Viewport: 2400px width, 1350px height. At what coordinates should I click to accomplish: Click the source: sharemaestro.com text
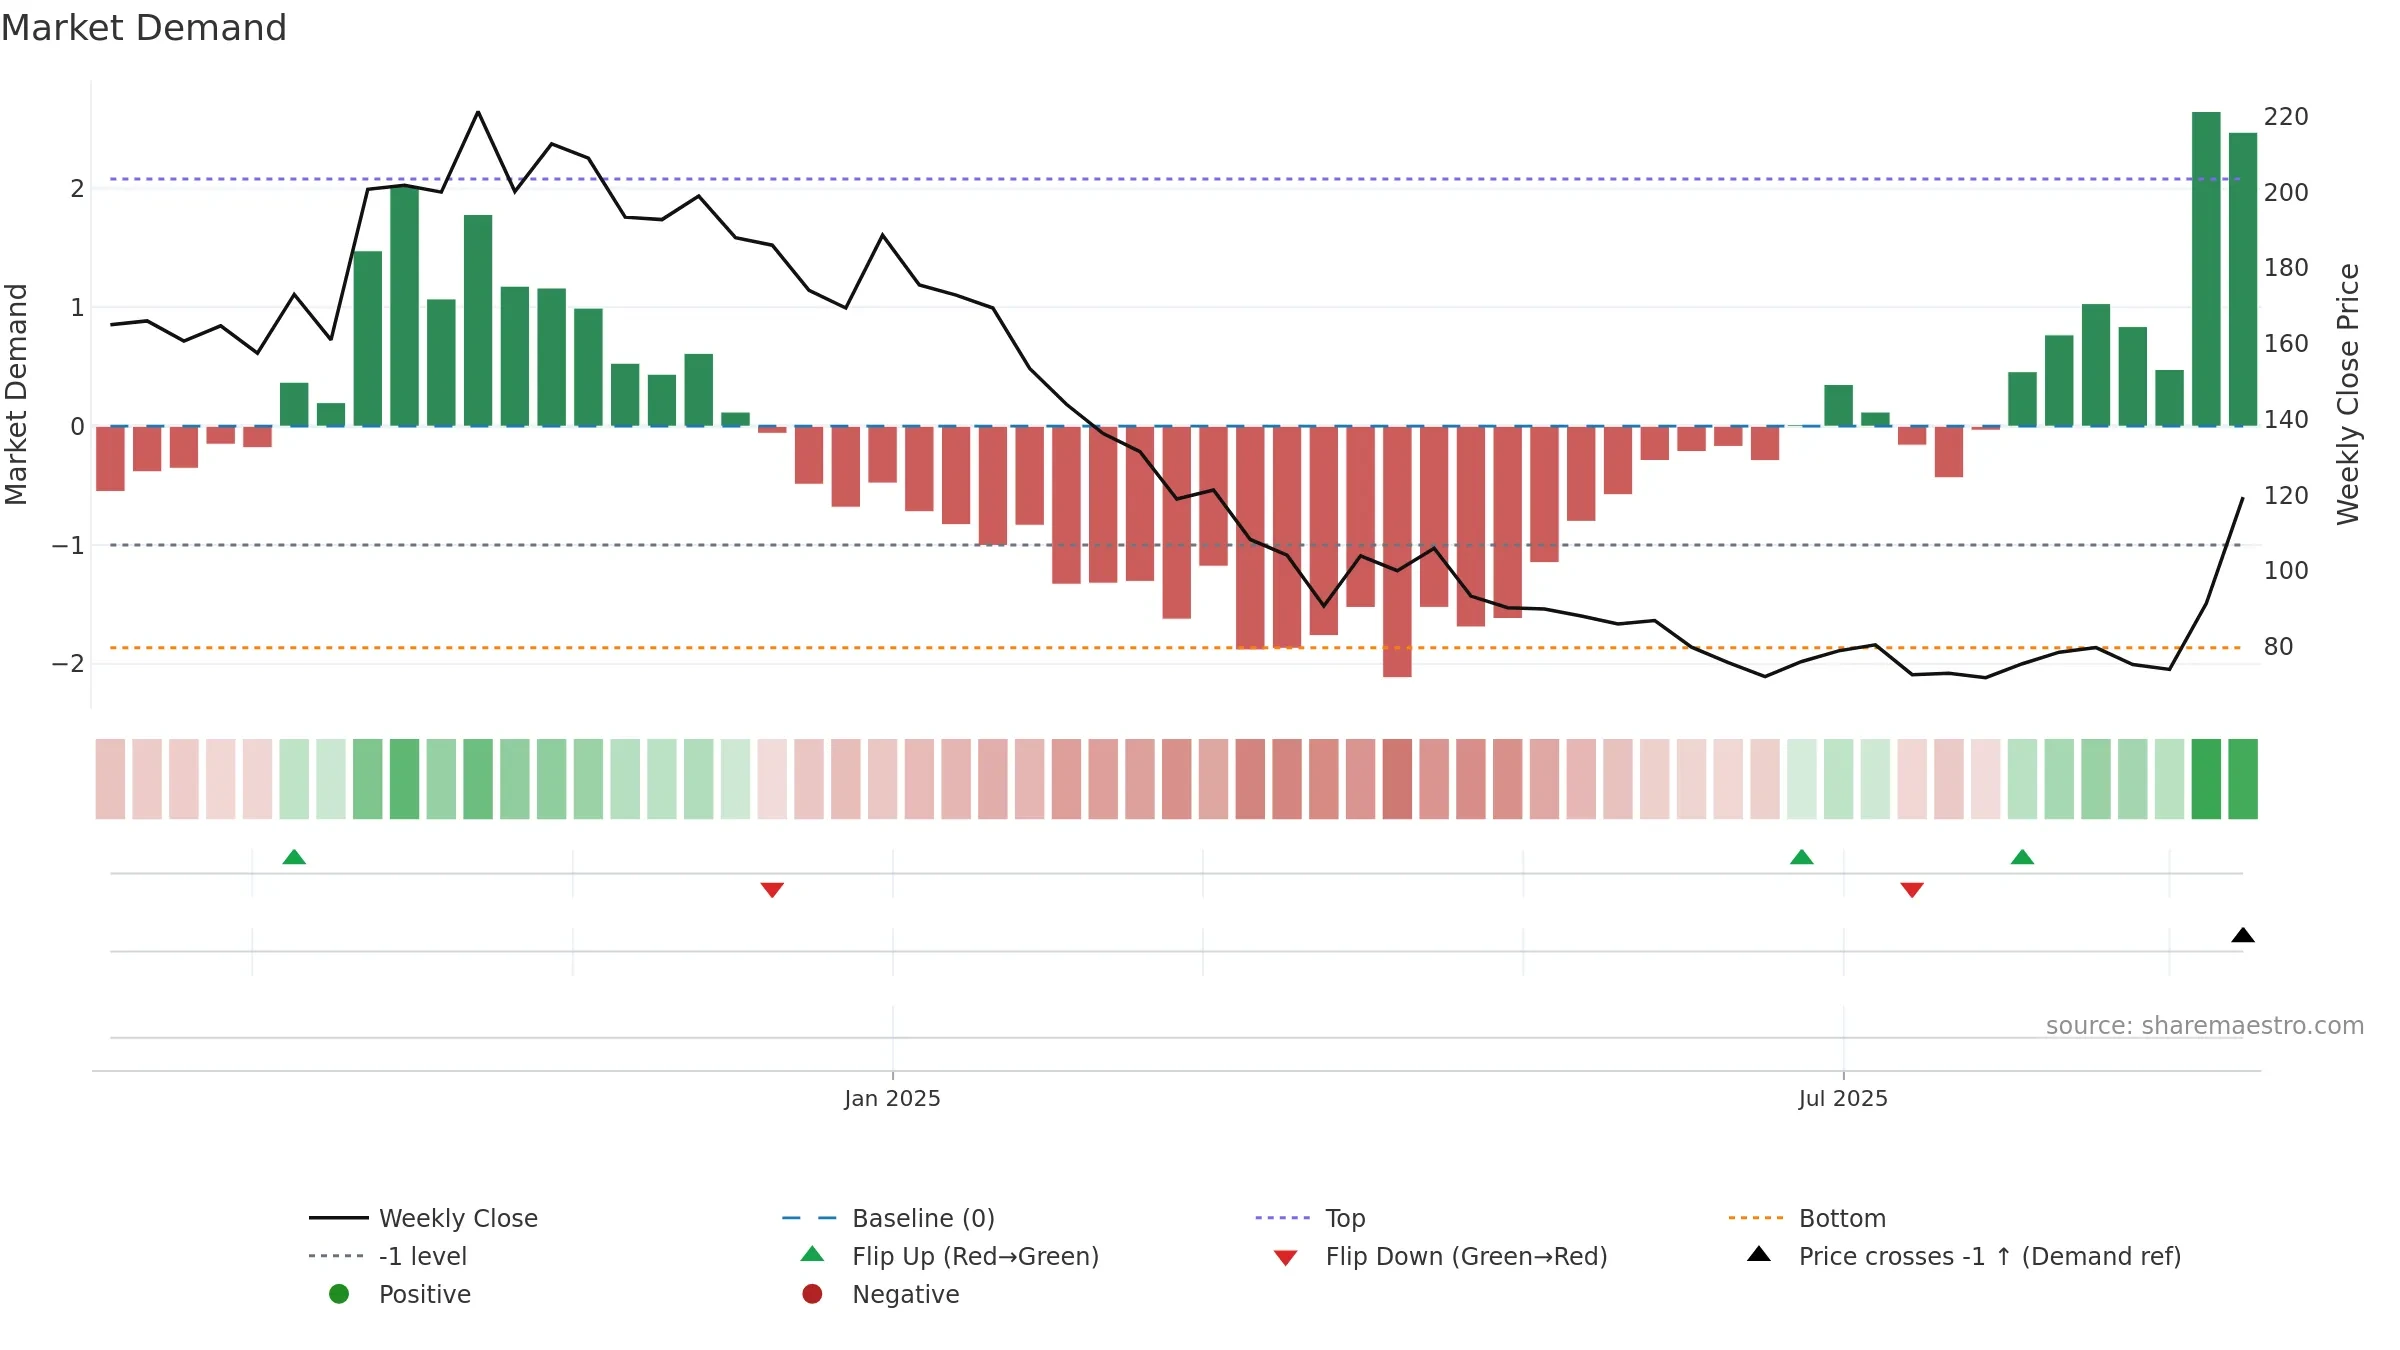(x=2205, y=1025)
